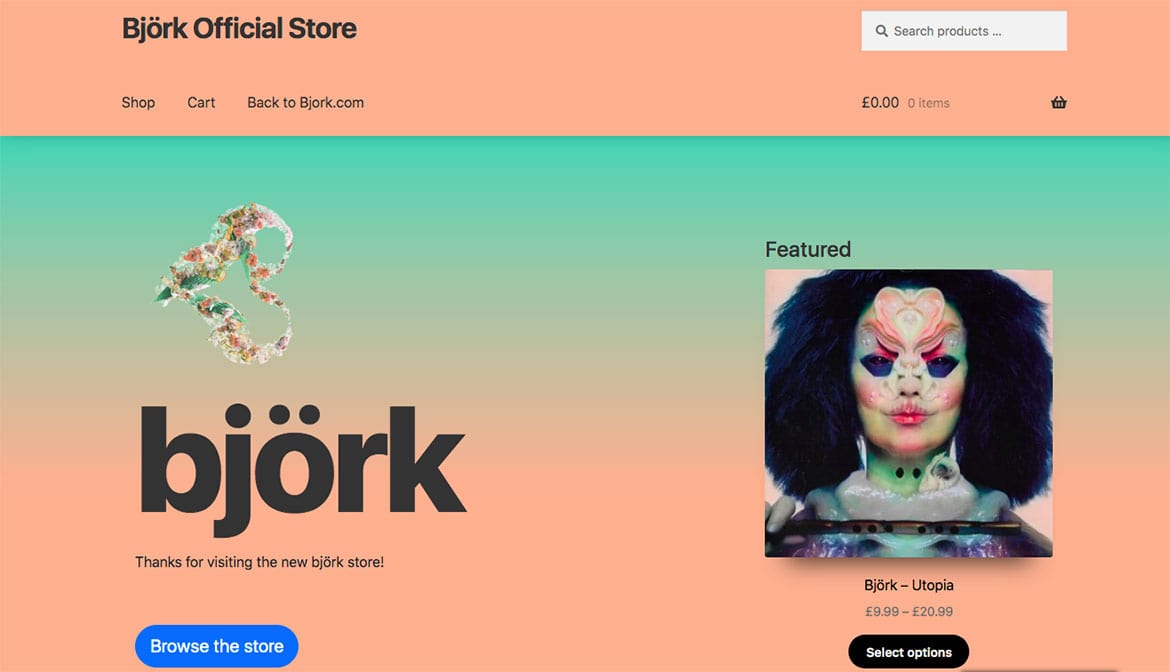Click the thanks for visiting message

click(x=259, y=562)
